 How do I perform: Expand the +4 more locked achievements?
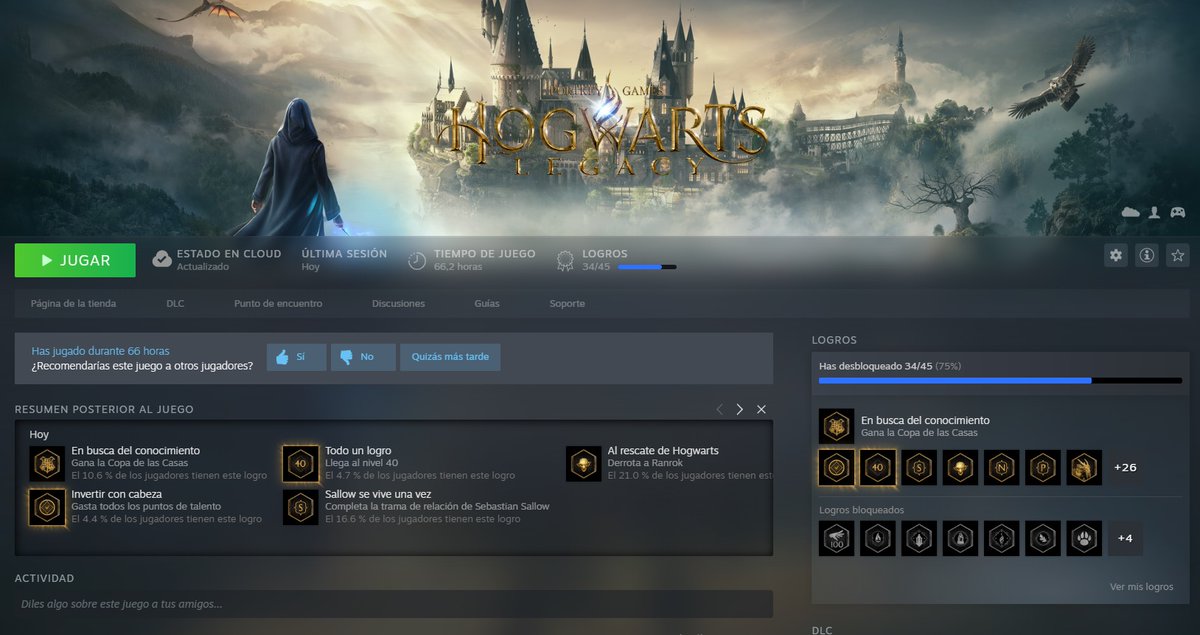click(1125, 538)
